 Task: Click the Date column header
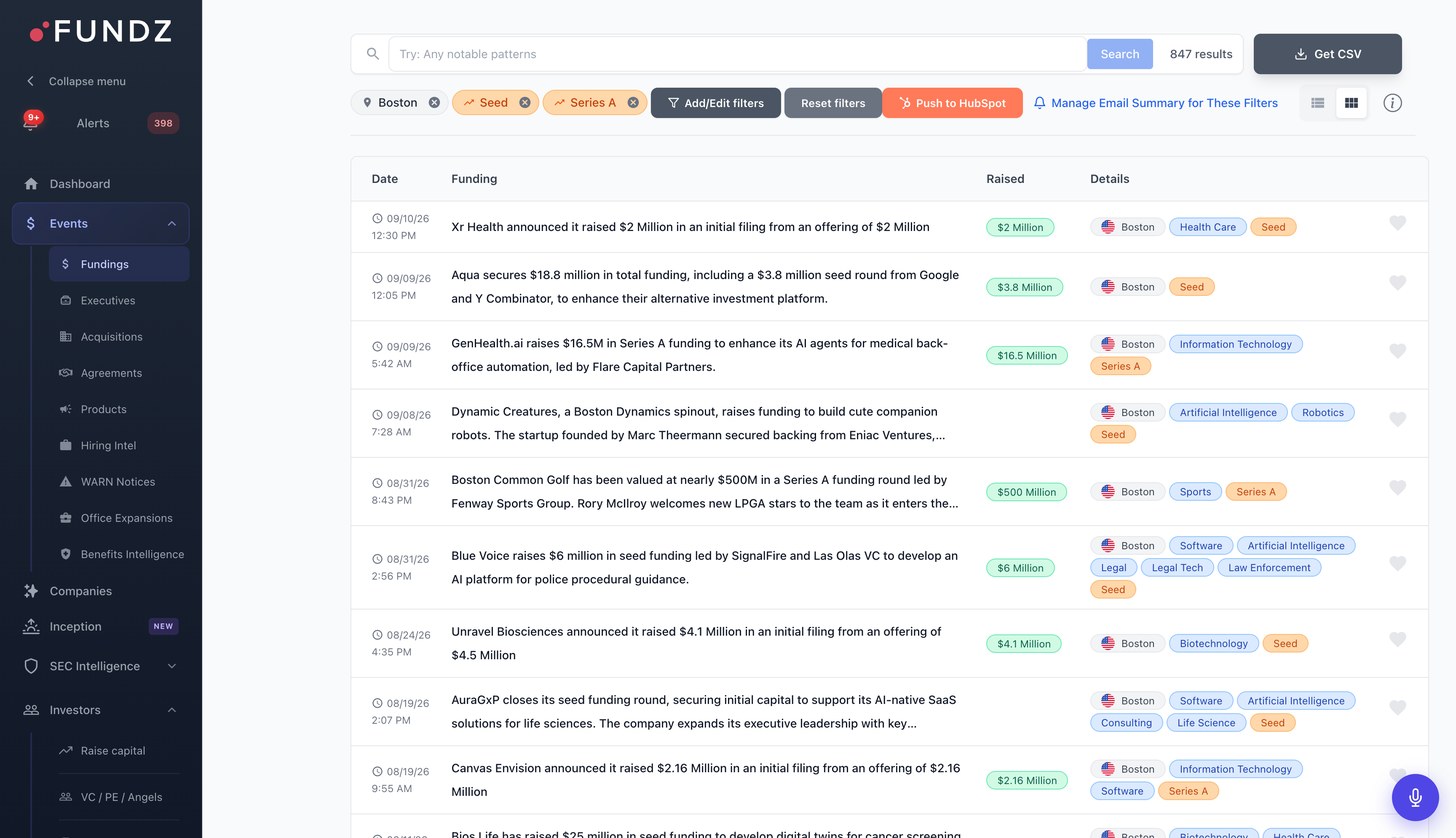coord(385,179)
